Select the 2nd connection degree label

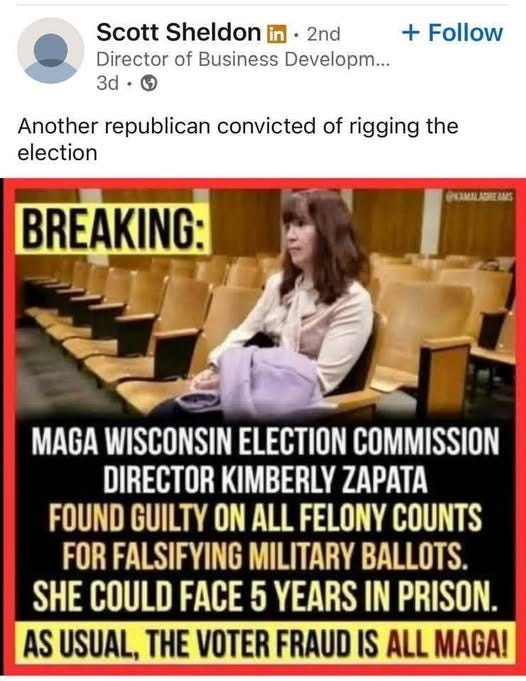(324, 34)
